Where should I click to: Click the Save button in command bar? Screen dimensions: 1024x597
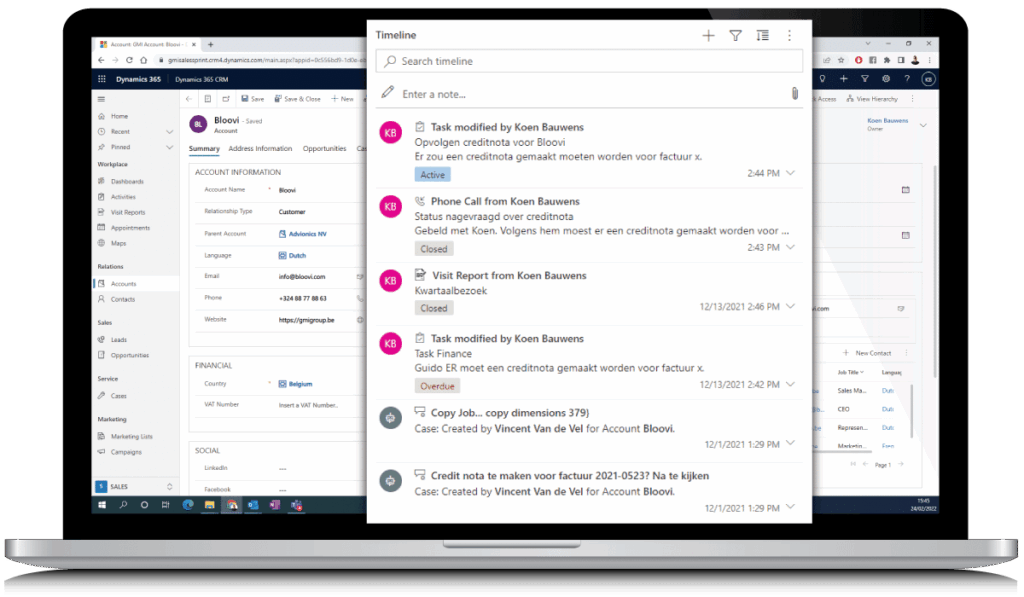252,99
